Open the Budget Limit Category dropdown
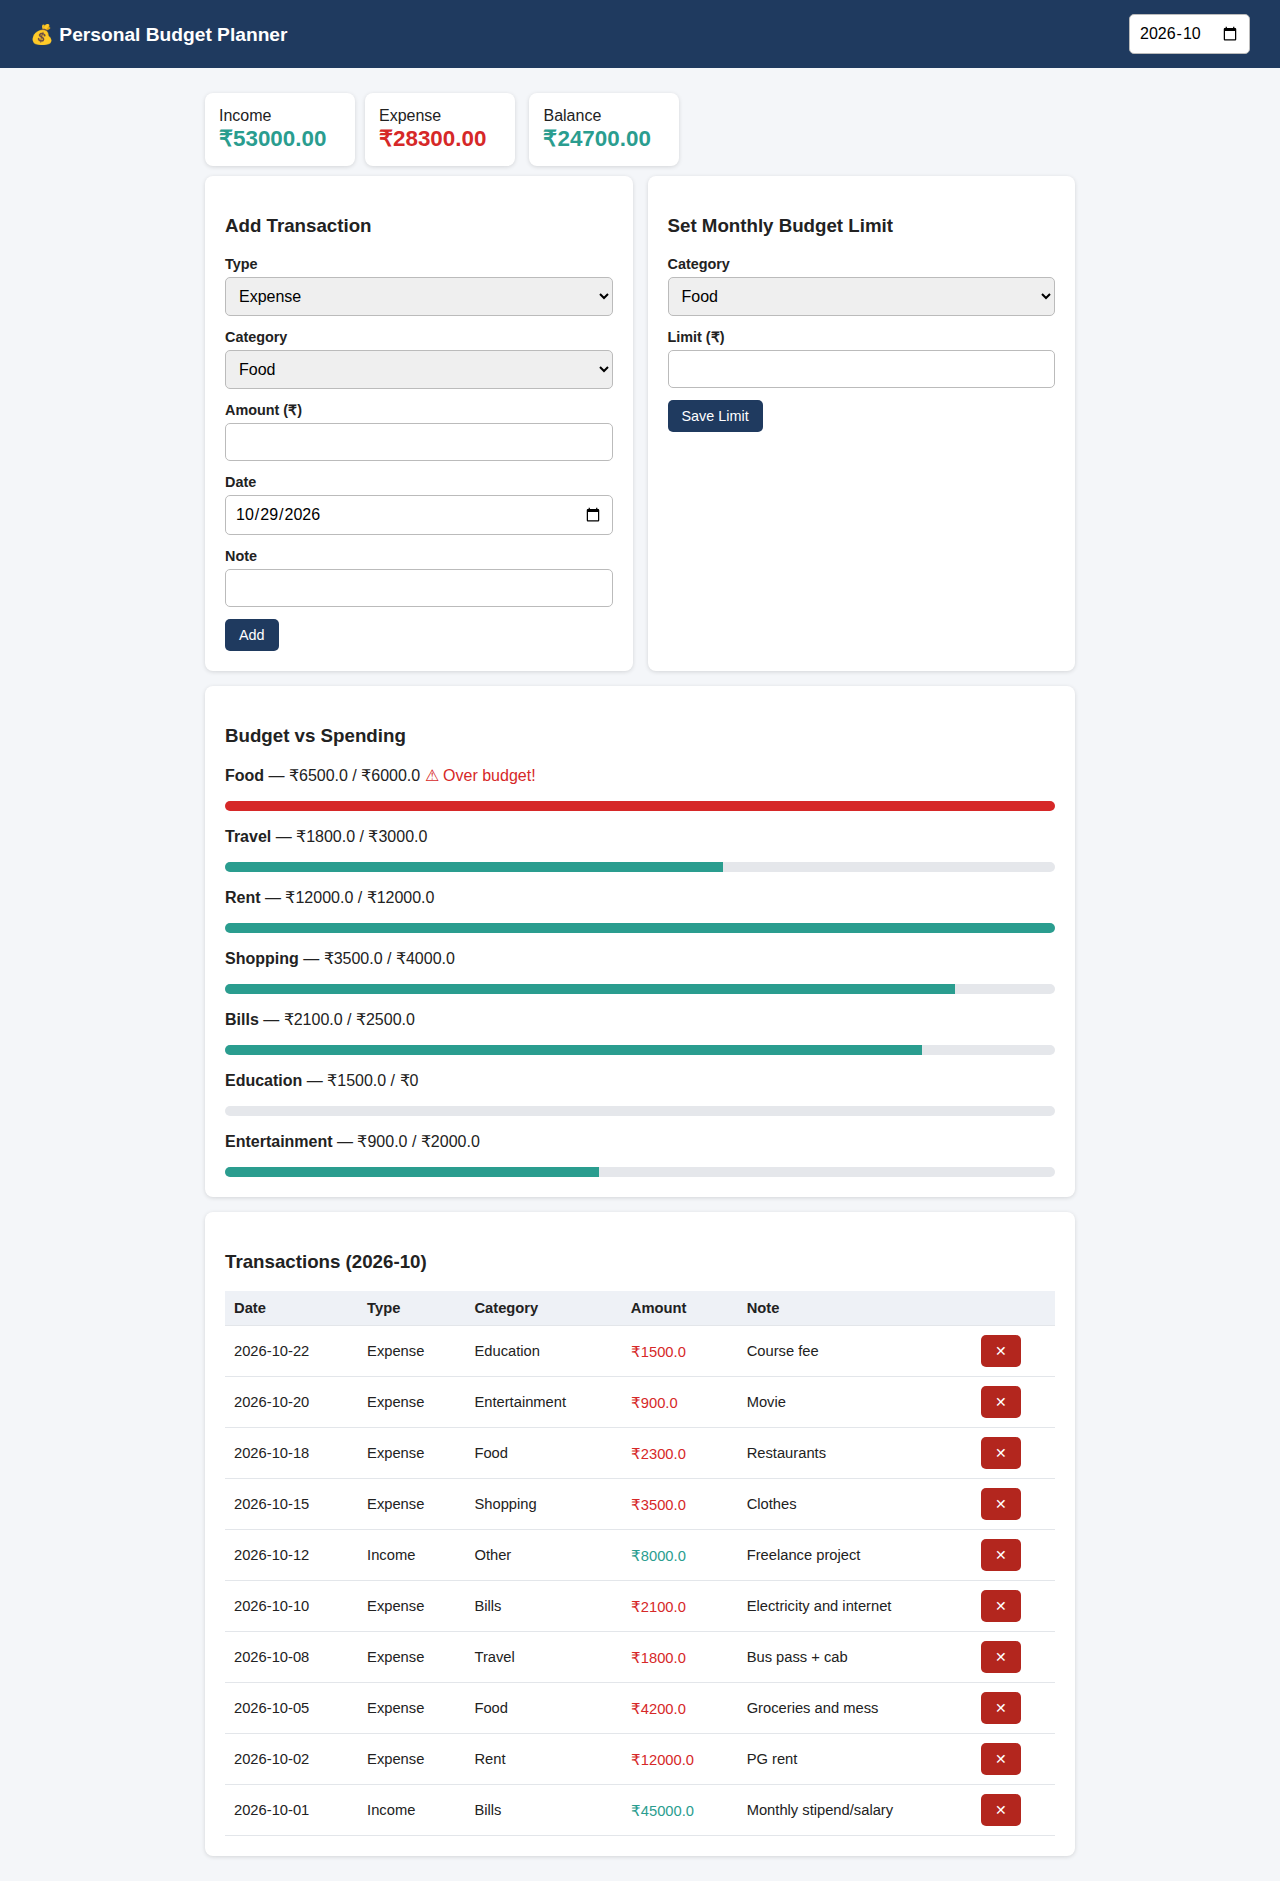The height and width of the screenshot is (1881, 1280). (861, 297)
